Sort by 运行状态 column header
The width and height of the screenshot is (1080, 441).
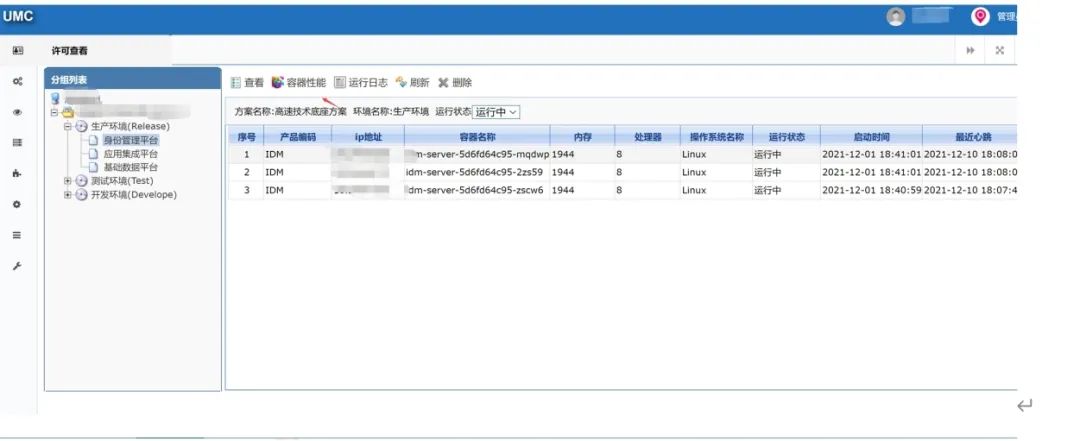pyautogui.click(x=787, y=137)
